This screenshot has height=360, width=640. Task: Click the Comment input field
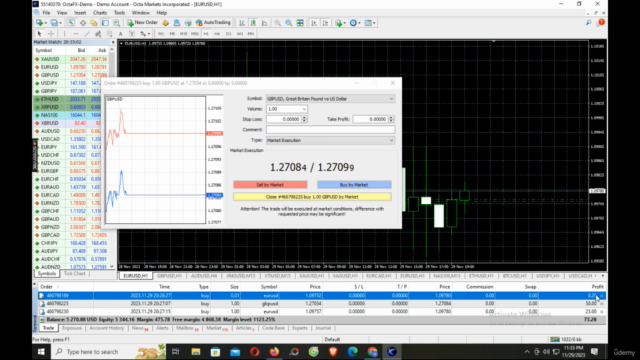330,130
